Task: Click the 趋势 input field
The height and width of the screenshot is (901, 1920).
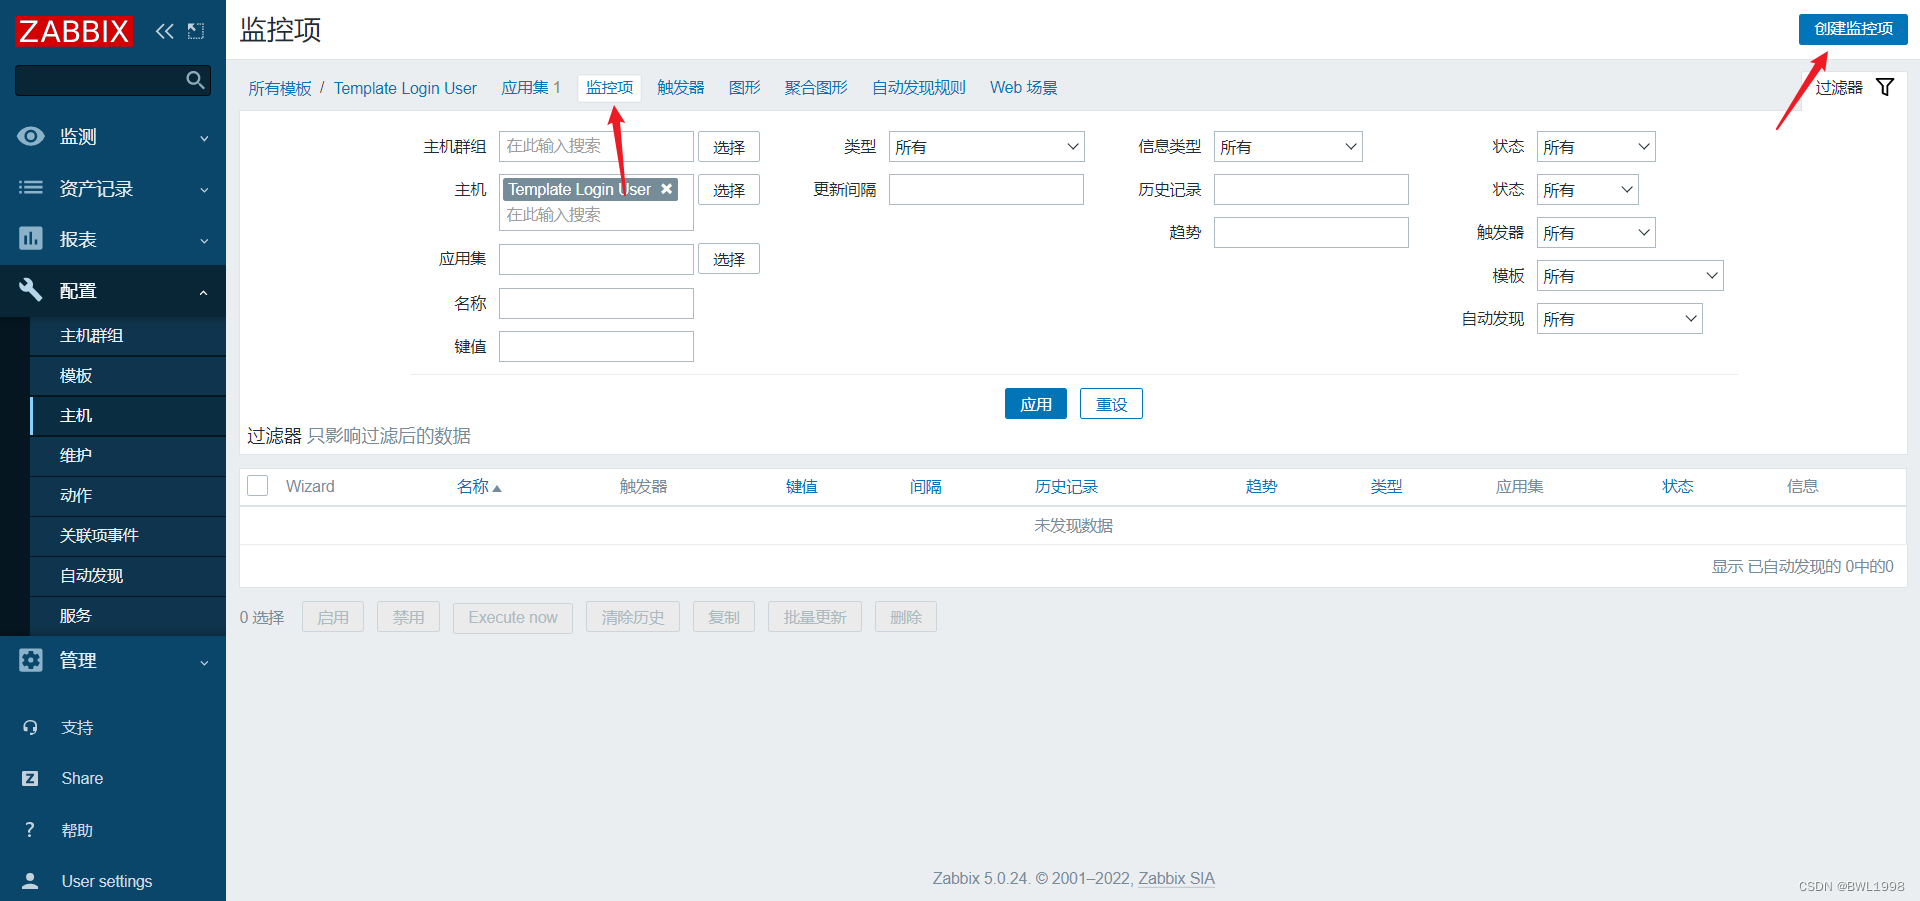Action: [1311, 233]
